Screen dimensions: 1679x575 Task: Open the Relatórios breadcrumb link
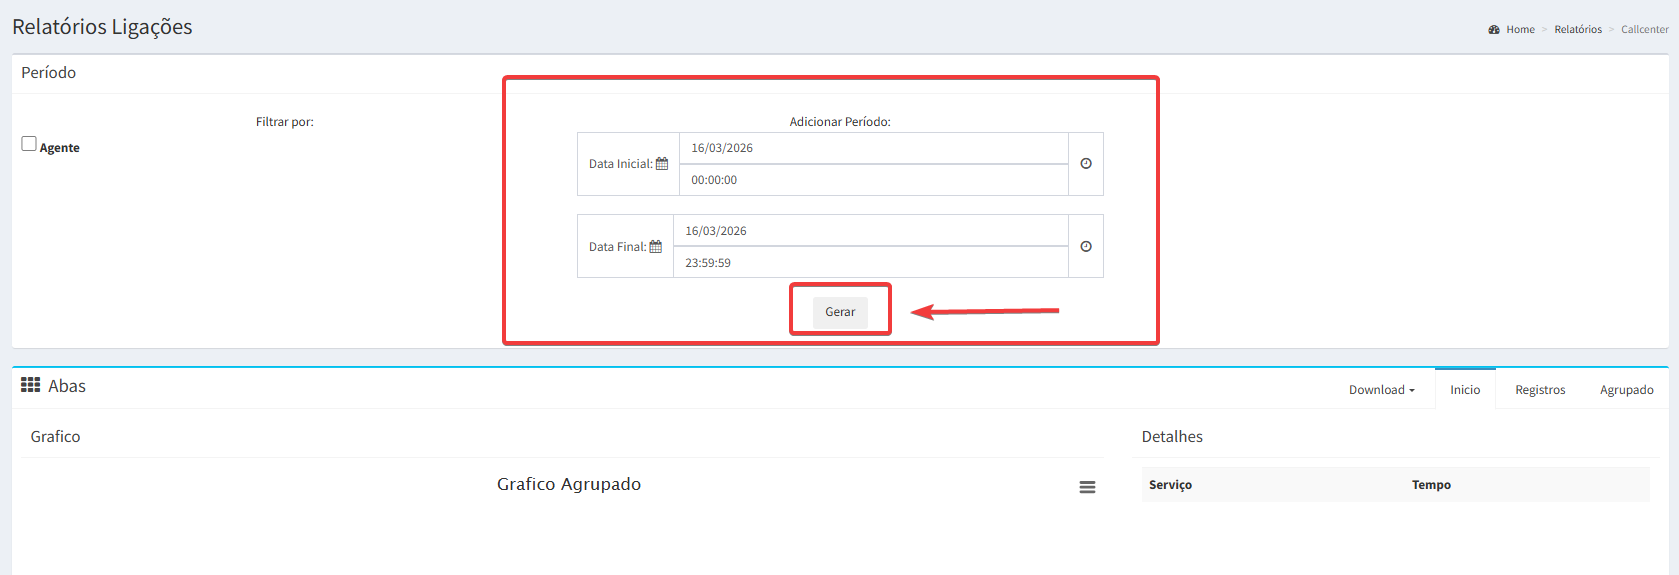(x=1577, y=30)
